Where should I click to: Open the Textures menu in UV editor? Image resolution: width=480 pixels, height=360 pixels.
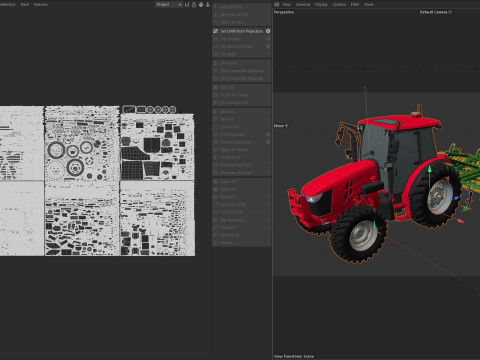41,5
